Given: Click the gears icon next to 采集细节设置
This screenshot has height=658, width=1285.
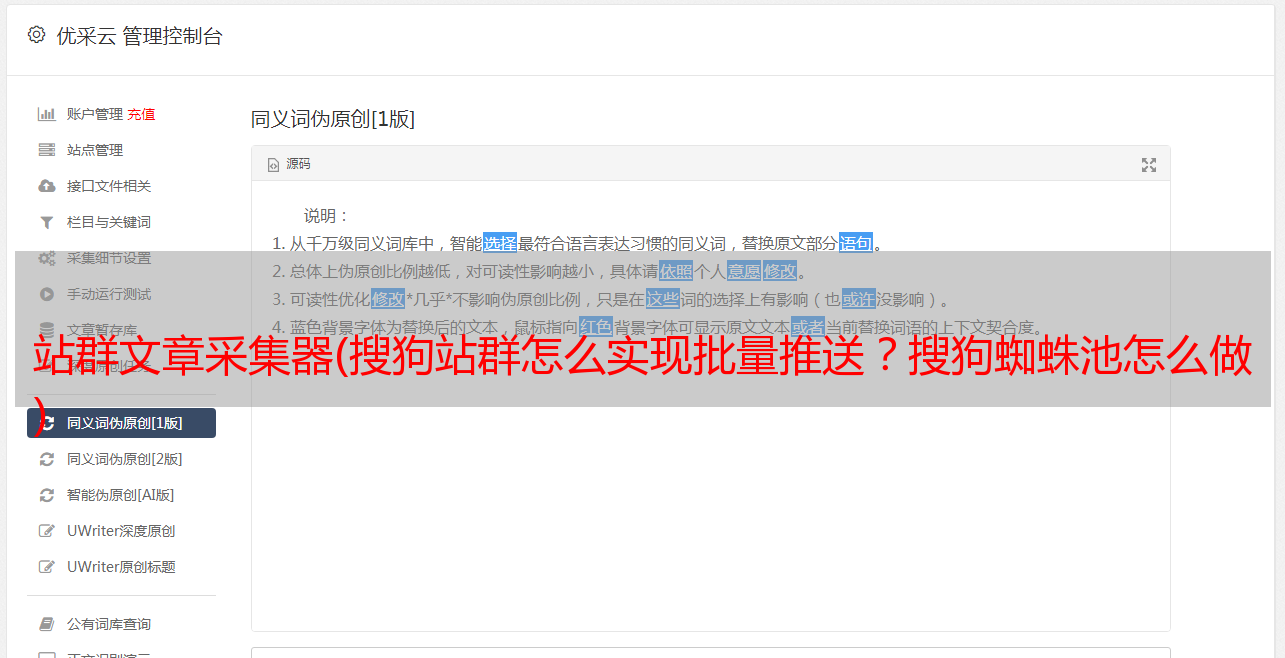Looking at the screenshot, I should (x=46, y=258).
